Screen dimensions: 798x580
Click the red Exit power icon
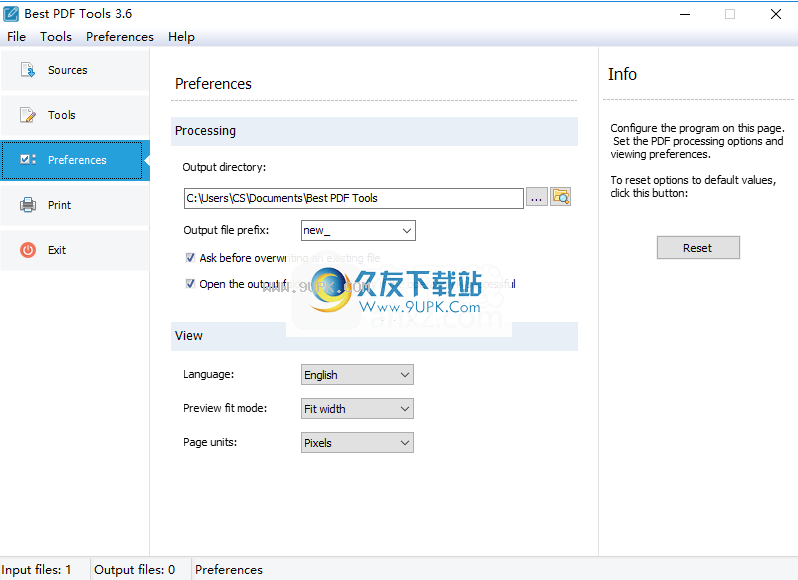(x=27, y=250)
